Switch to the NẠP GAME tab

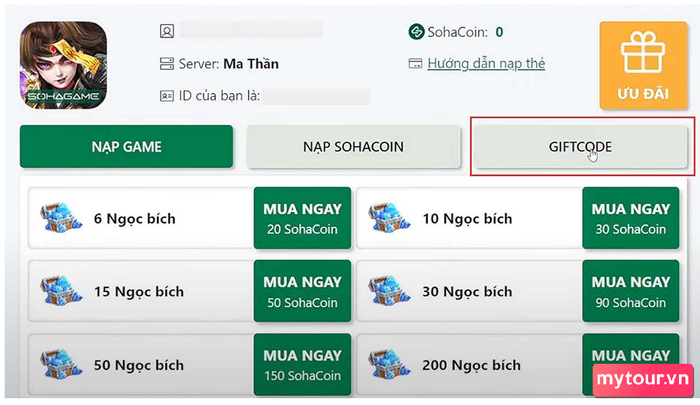click(x=126, y=146)
